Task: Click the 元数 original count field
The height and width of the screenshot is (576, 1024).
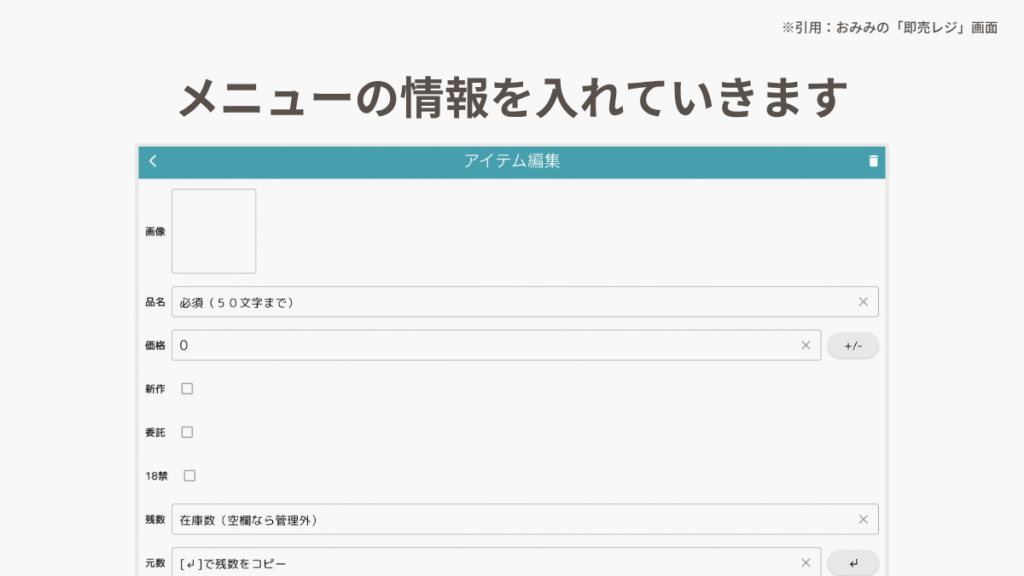Action: click(x=480, y=563)
